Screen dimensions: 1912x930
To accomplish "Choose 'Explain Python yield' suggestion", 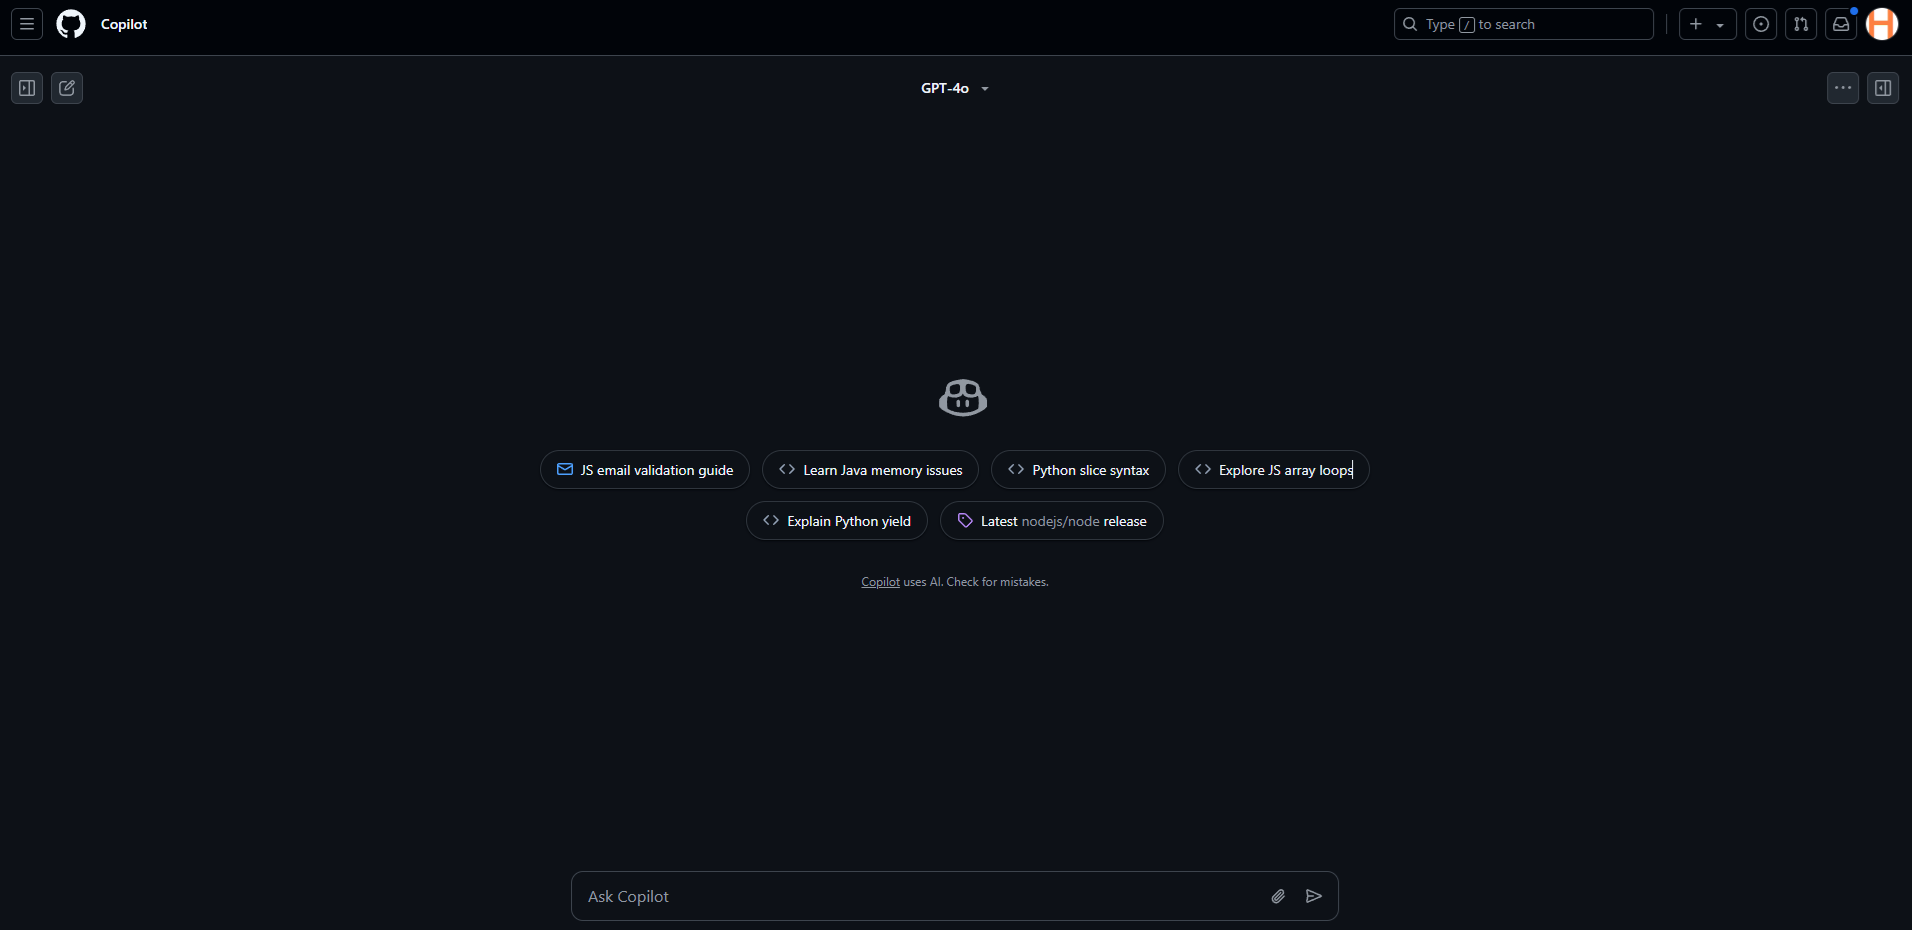I will click(837, 521).
